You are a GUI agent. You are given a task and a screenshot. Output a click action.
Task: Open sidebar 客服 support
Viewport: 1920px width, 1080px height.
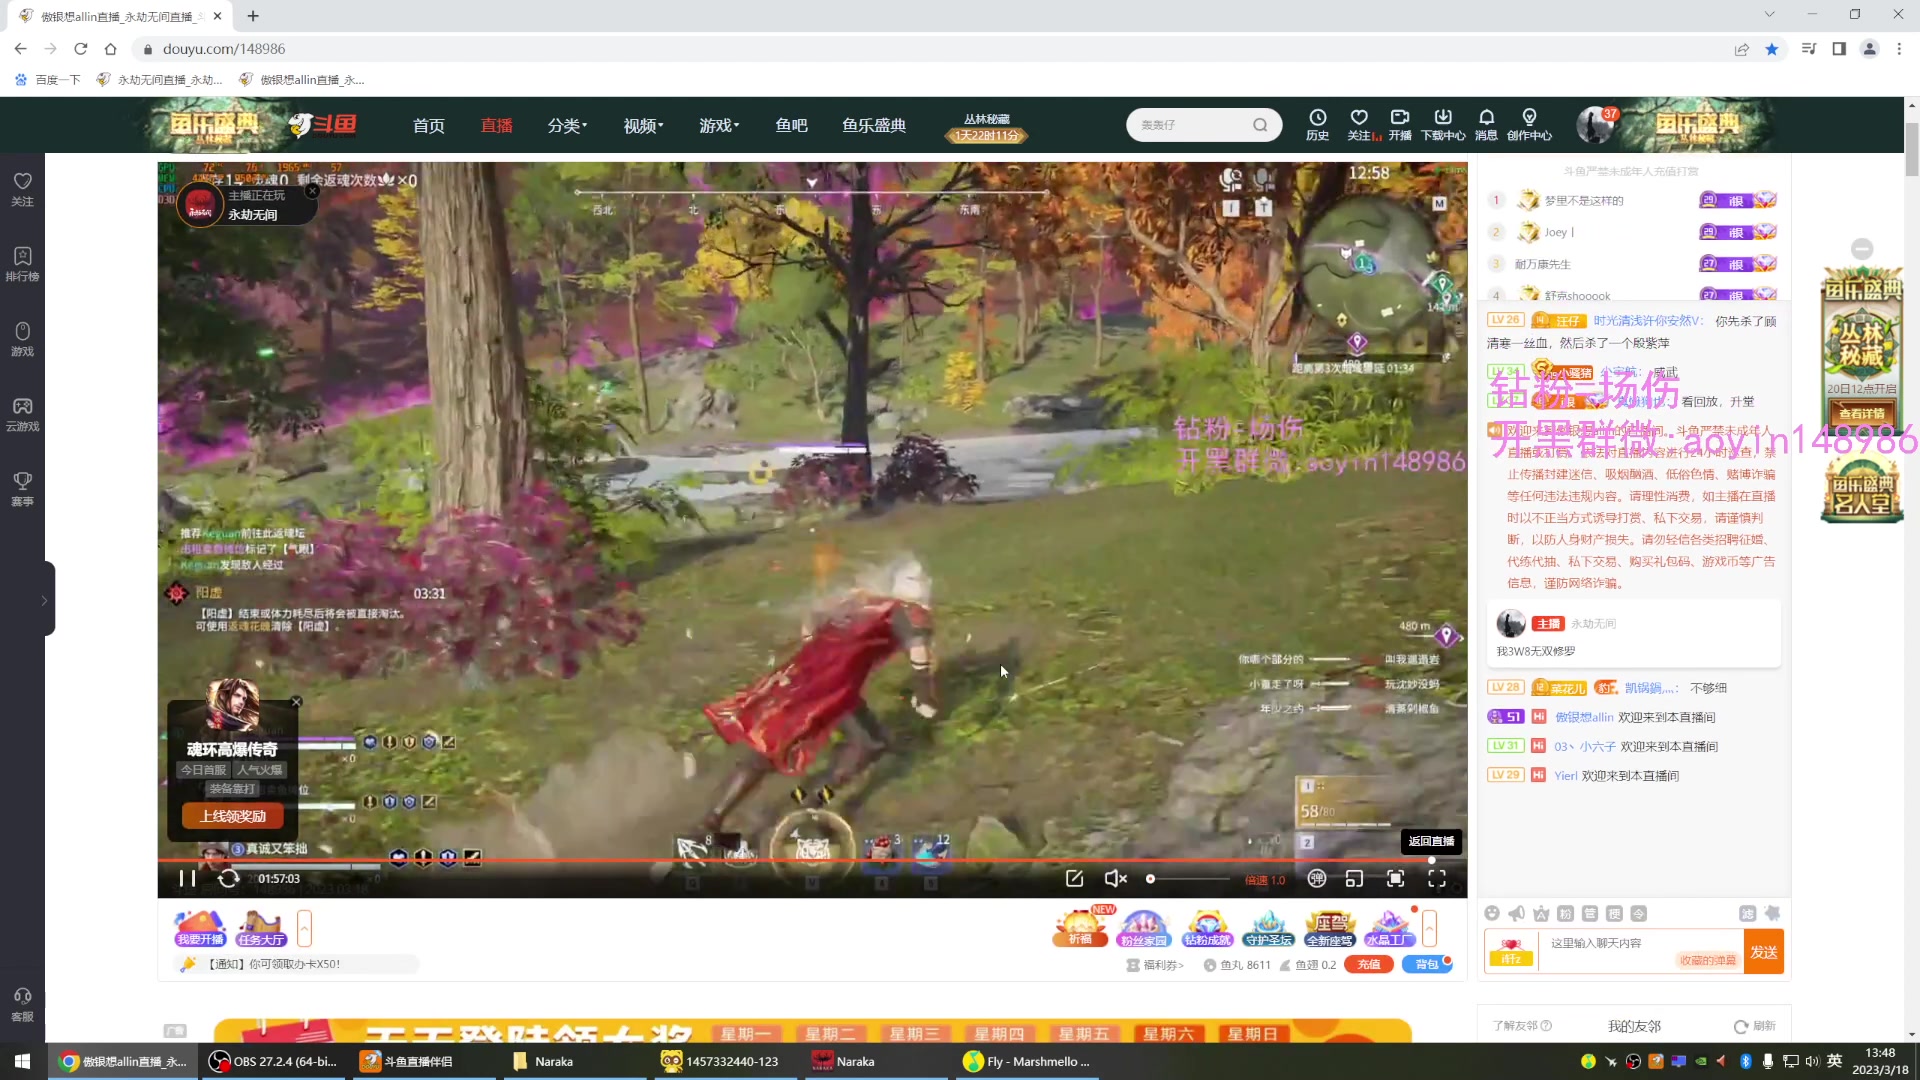[22, 1004]
